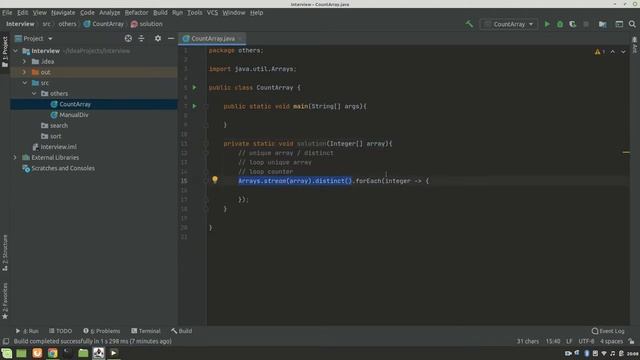Select Scratches and Consoles node
The width and height of the screenshot is (640, 360).
click(x=63, y=168)
